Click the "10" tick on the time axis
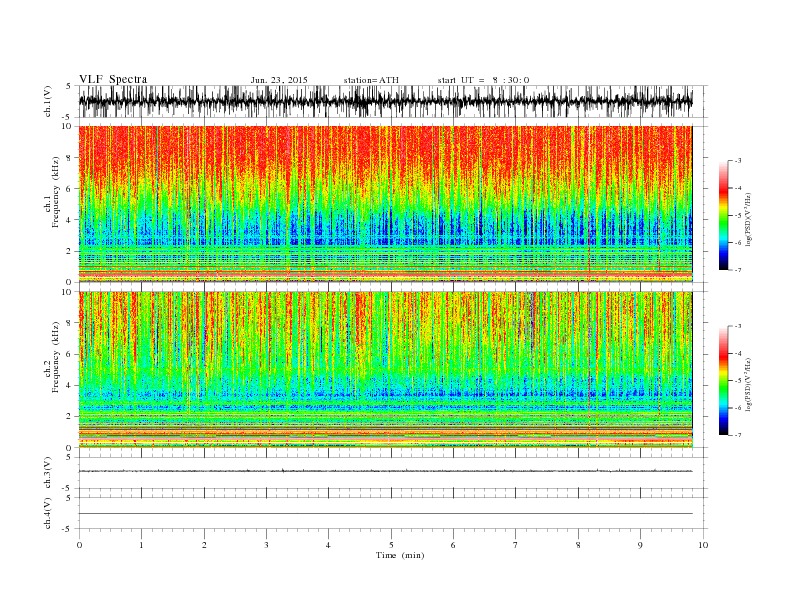Image resolution: width=792 pixels, height=612 pixels. 703,545
